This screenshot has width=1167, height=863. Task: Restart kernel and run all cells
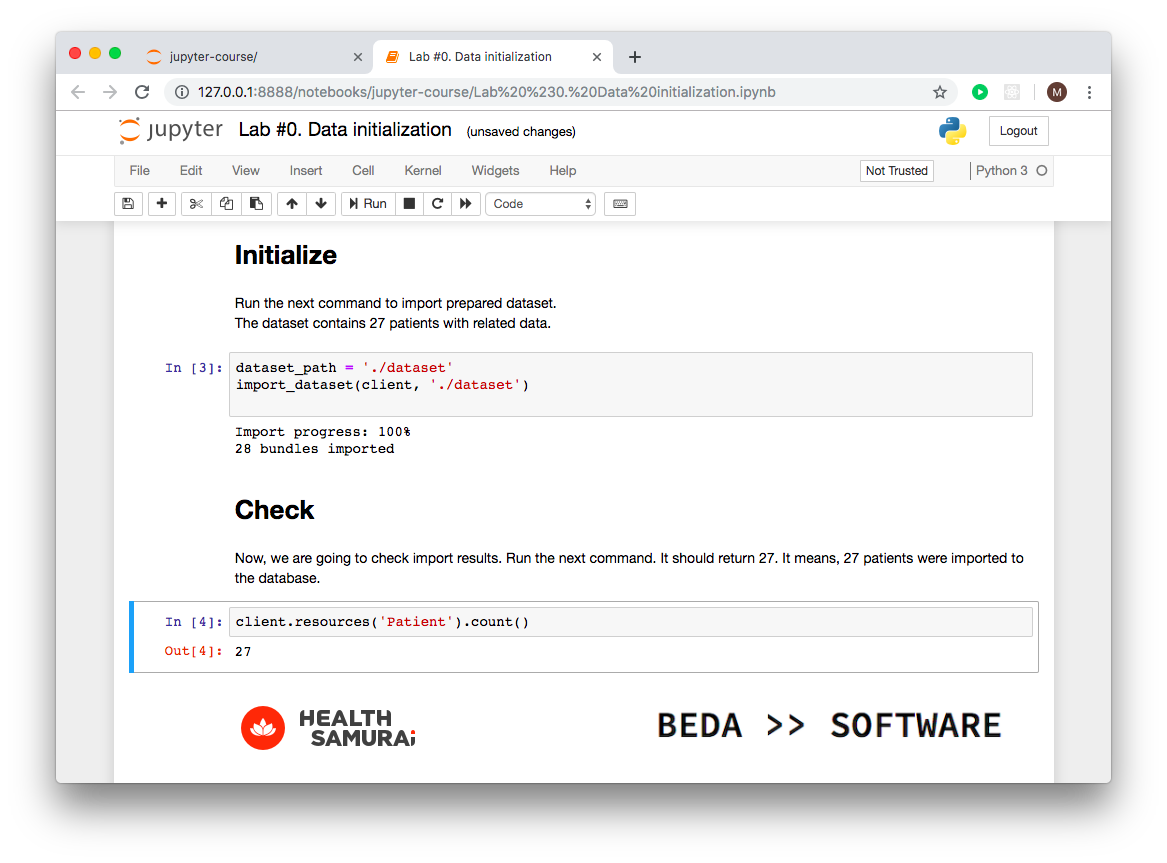click(x=466, y=204)
